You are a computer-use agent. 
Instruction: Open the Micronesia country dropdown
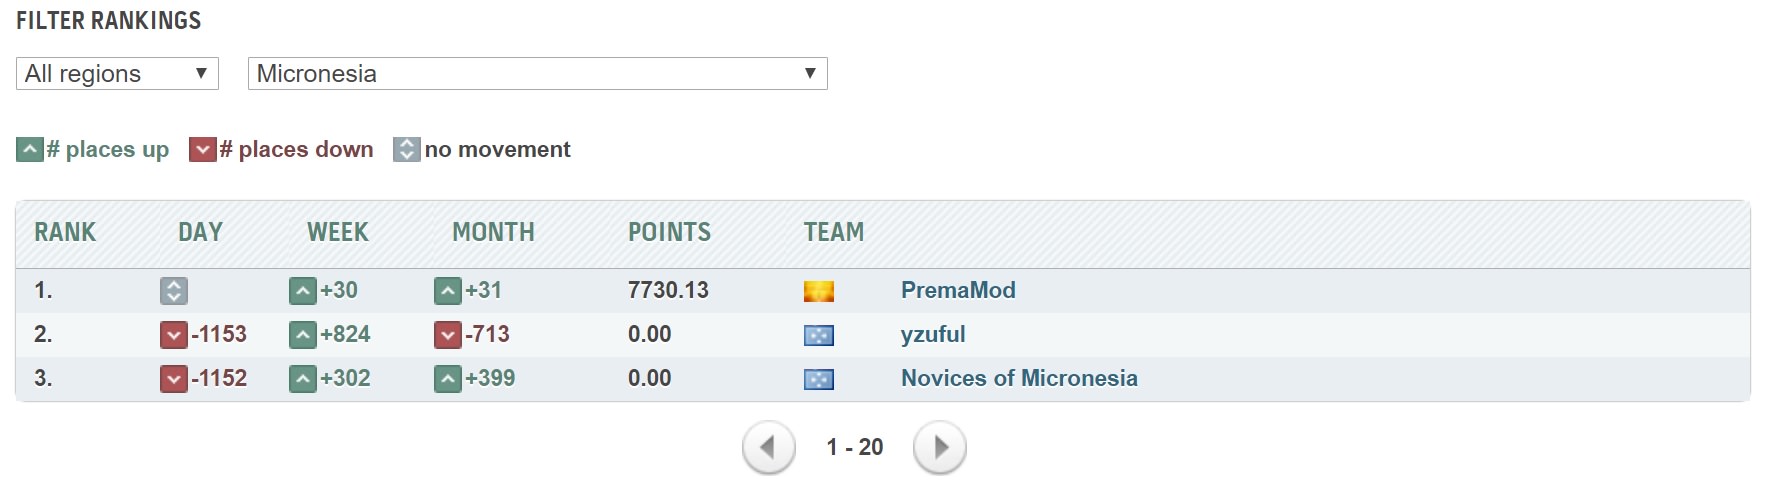click(x=537, y=74)
